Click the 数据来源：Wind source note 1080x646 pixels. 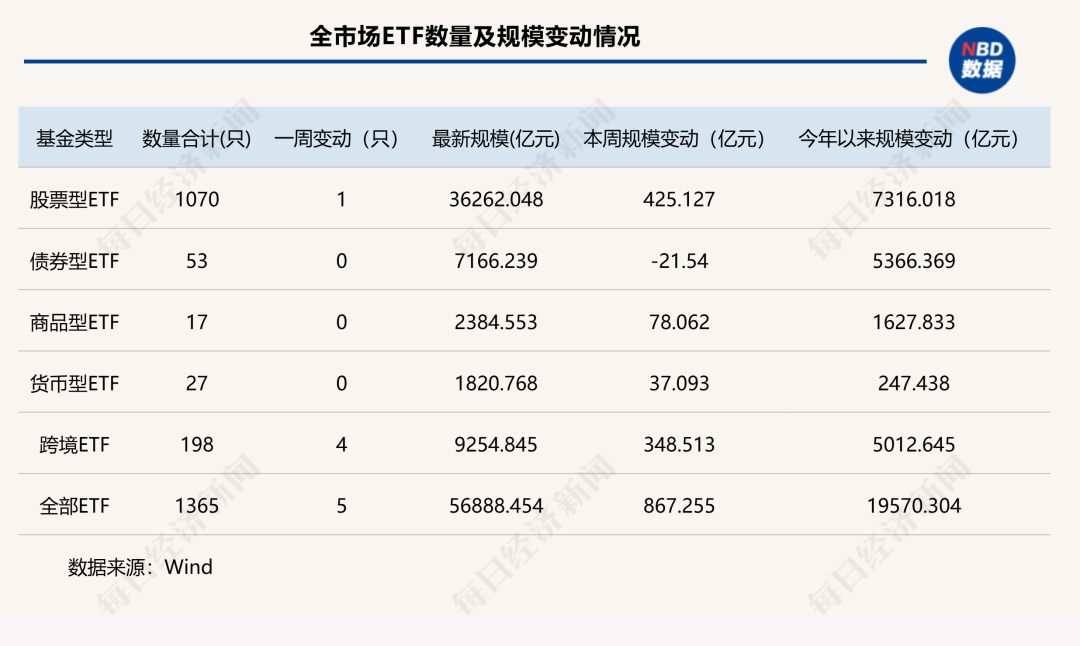click(x=140, y=568)
